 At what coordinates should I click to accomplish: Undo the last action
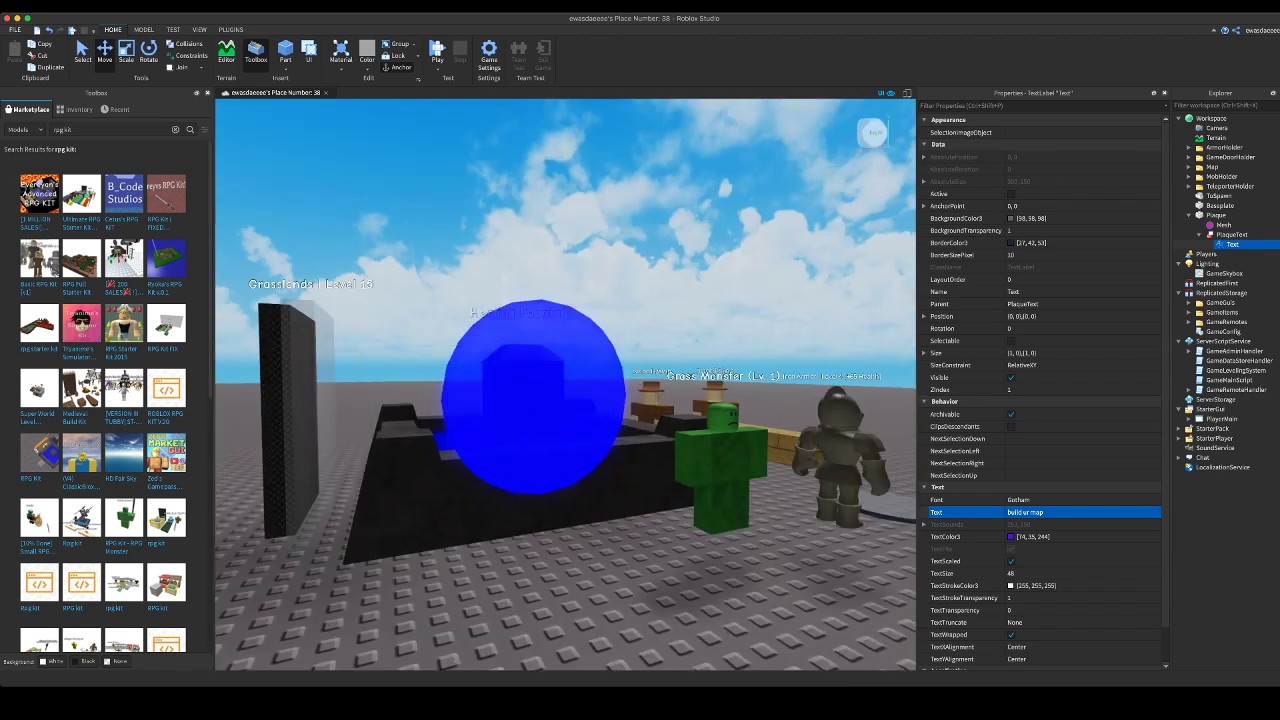(49, 30)
